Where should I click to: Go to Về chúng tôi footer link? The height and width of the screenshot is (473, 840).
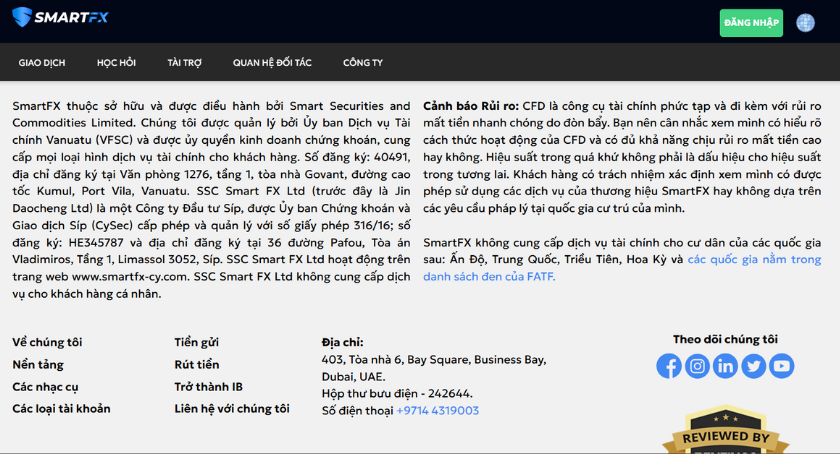[47, 341]
